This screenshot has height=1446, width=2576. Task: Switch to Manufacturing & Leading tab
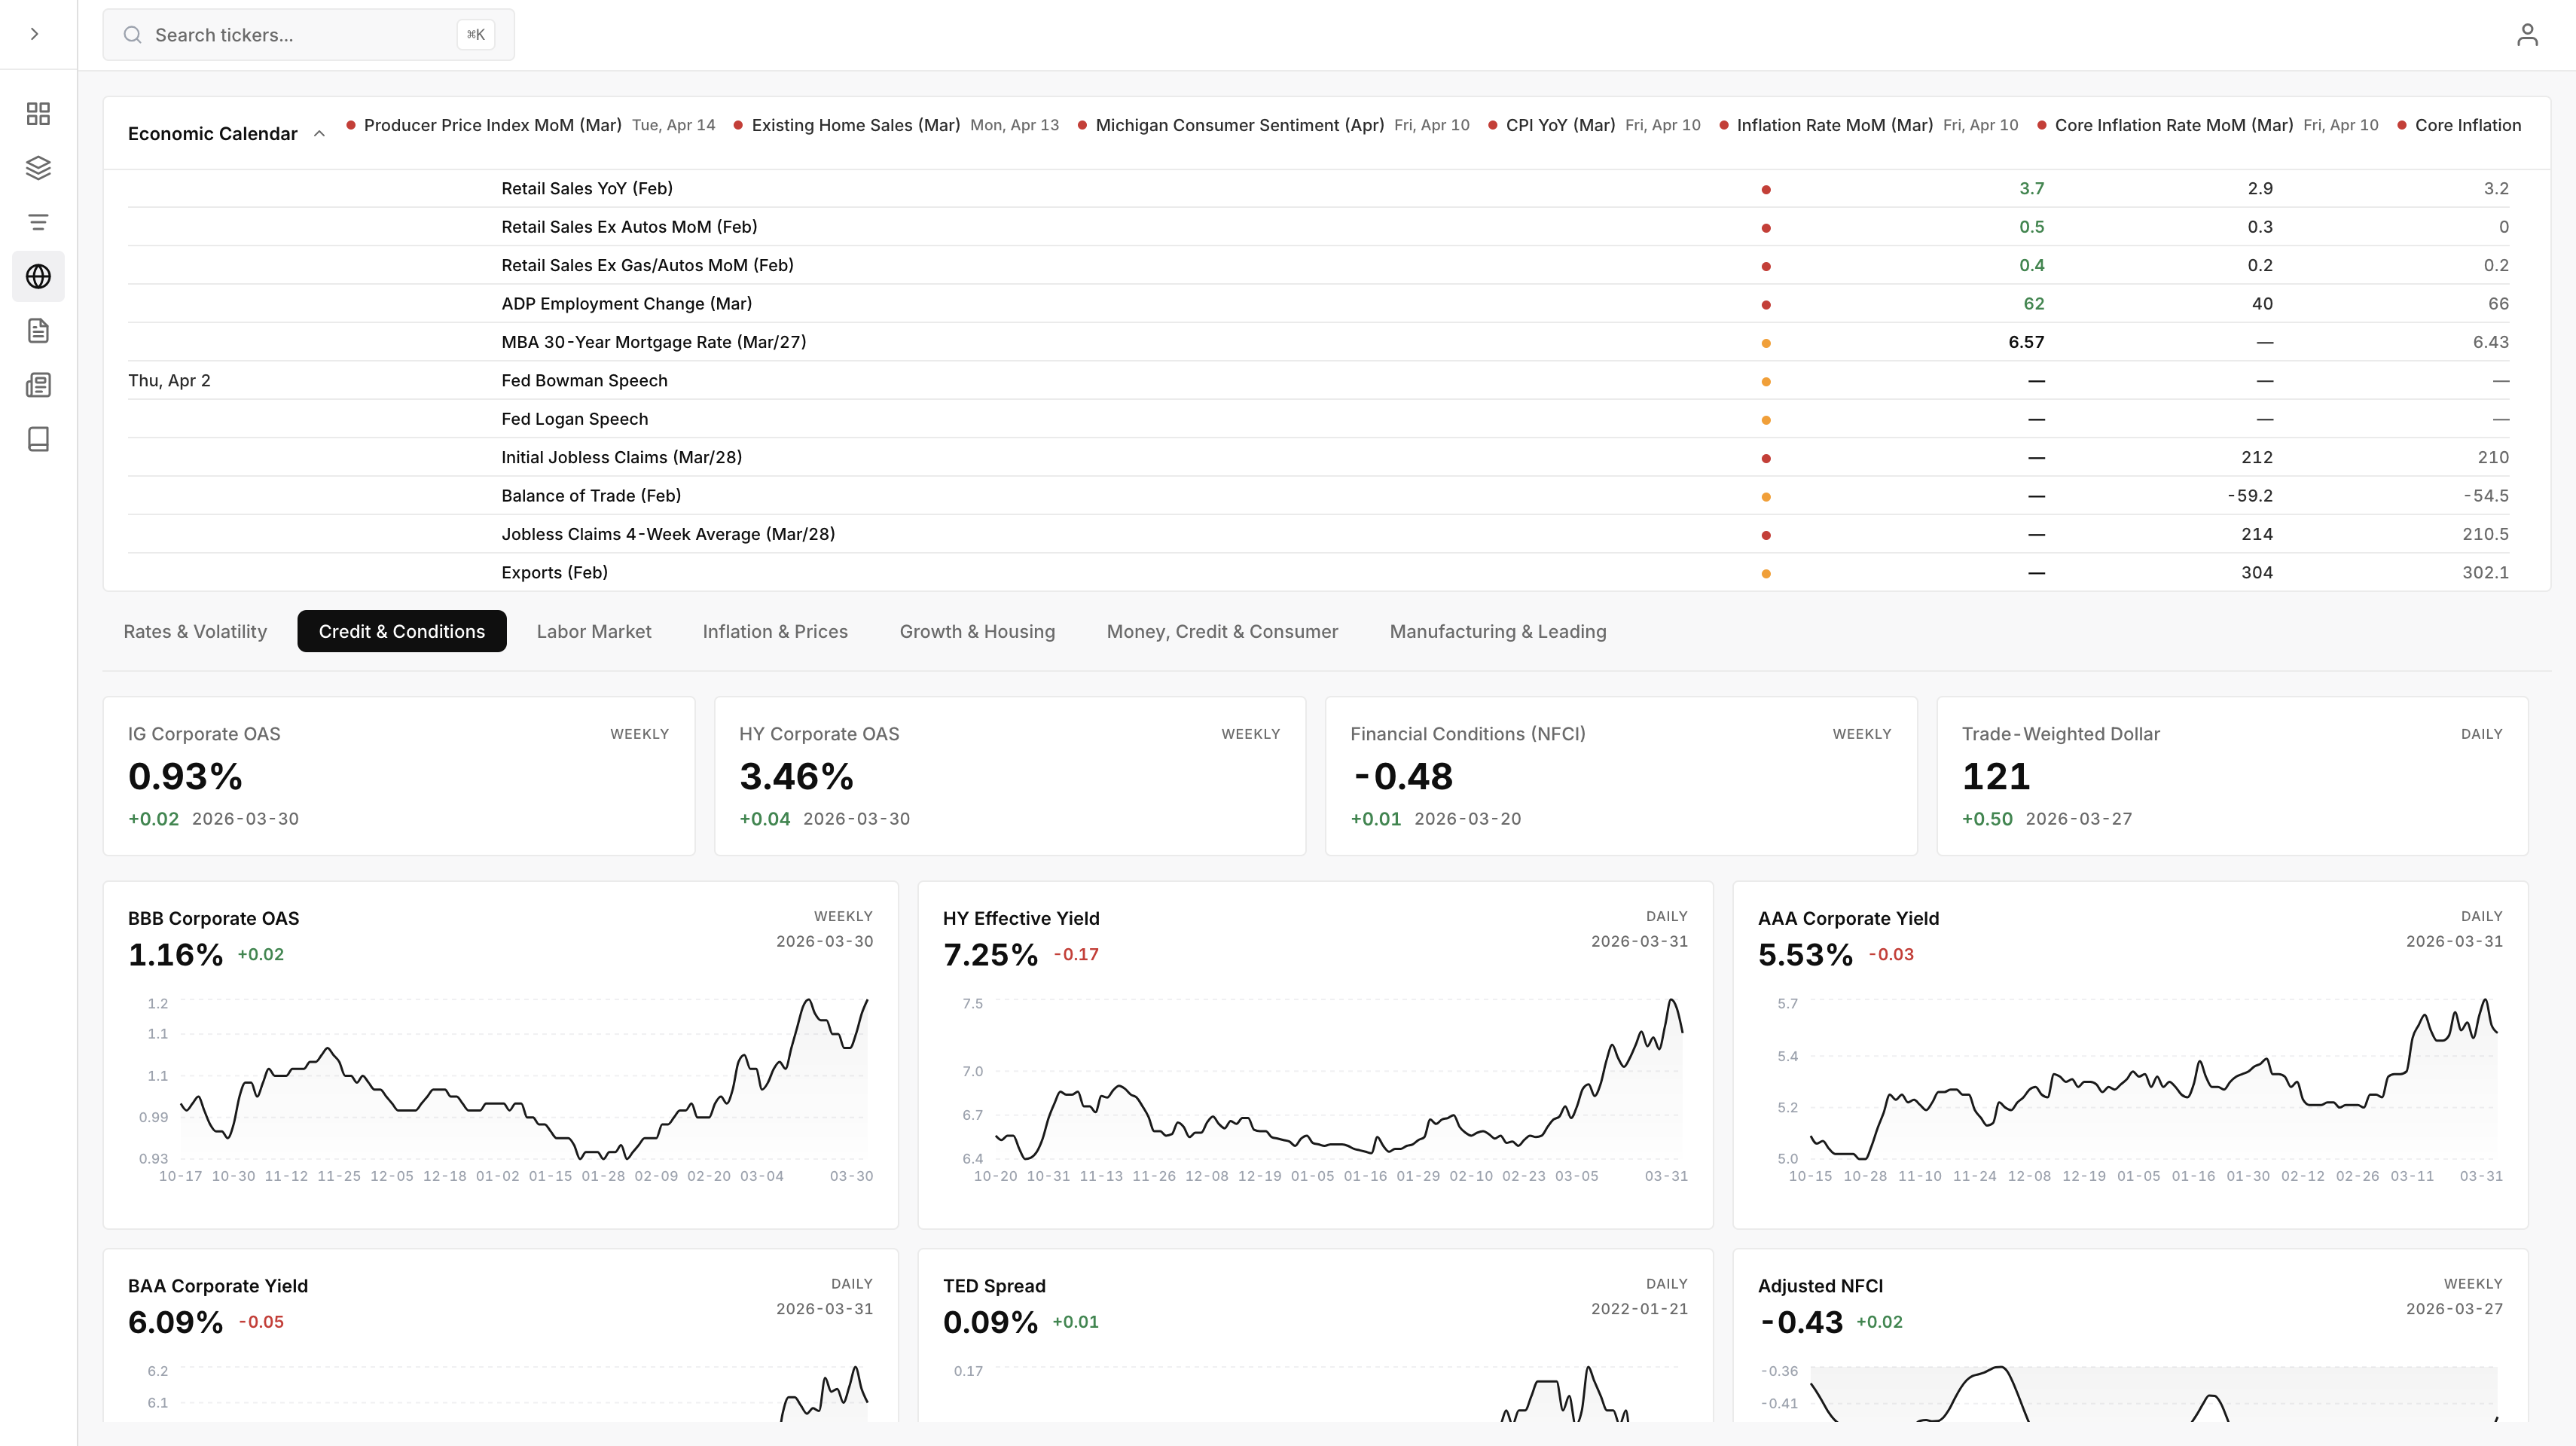(x=1497, y=631)
